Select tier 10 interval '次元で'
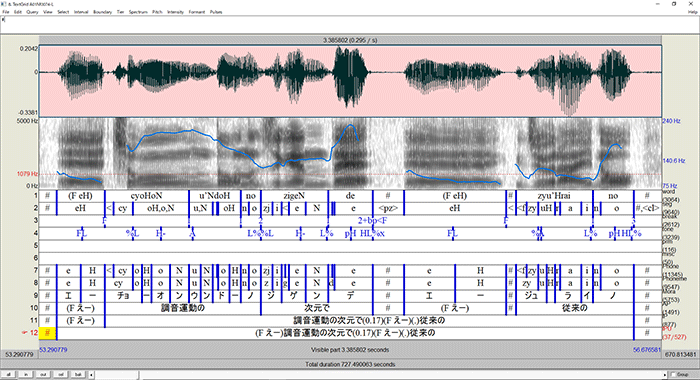The width and height of the screenshot is (700, 380). coord(317,308)
